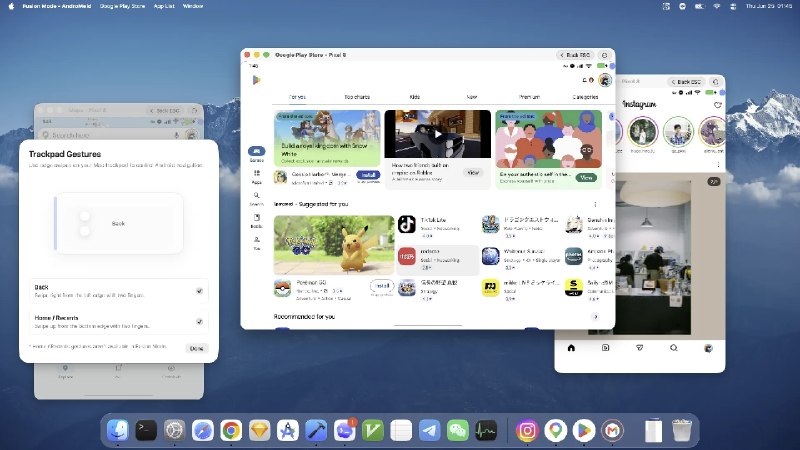Open the yellow mixi app icon
Image resolution: width=800 pixels, height=450 pixels.
click(490, 288)
